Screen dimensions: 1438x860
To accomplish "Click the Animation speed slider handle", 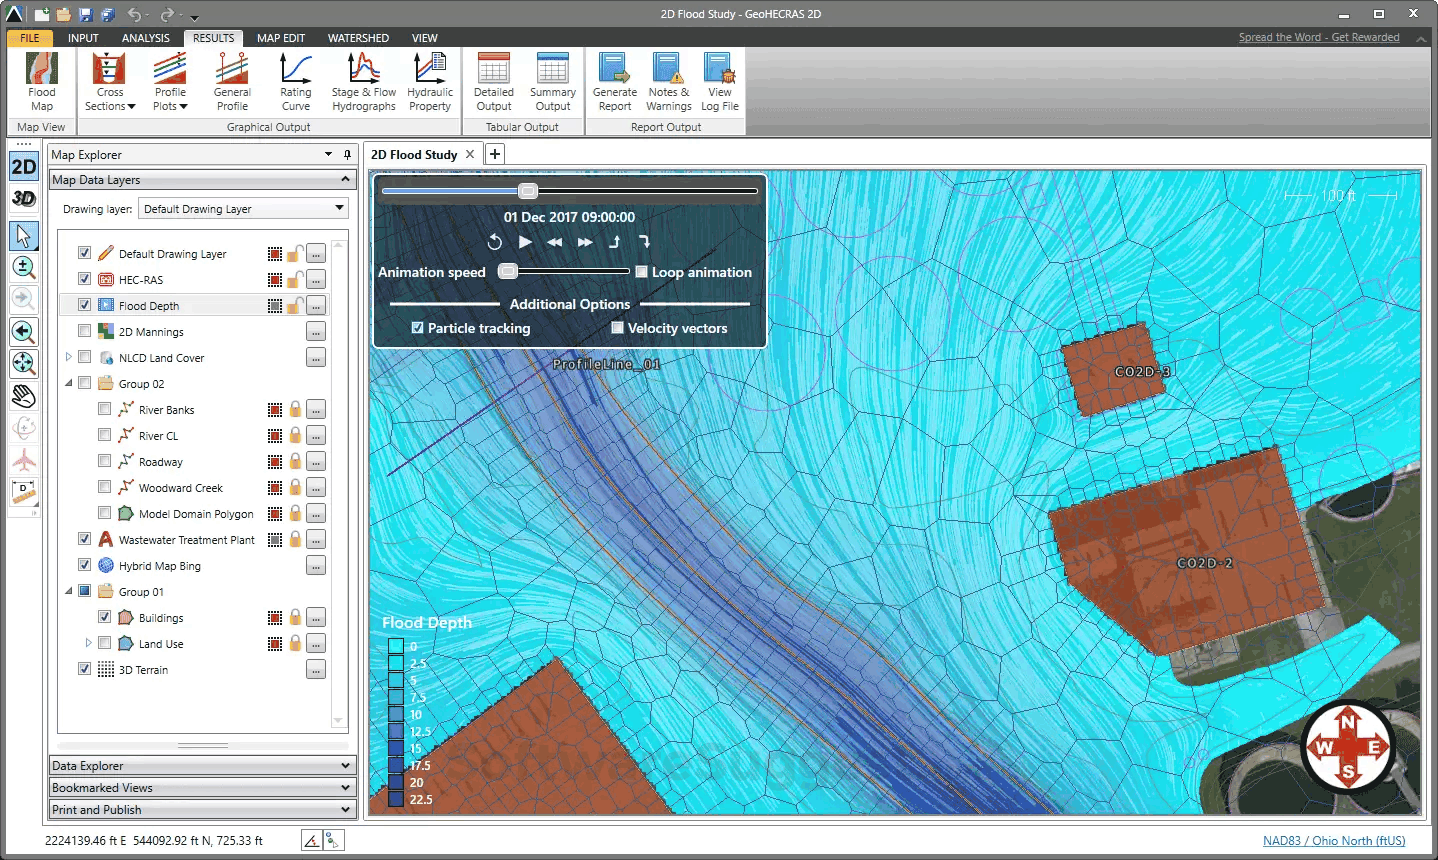I will pos(508,271).
